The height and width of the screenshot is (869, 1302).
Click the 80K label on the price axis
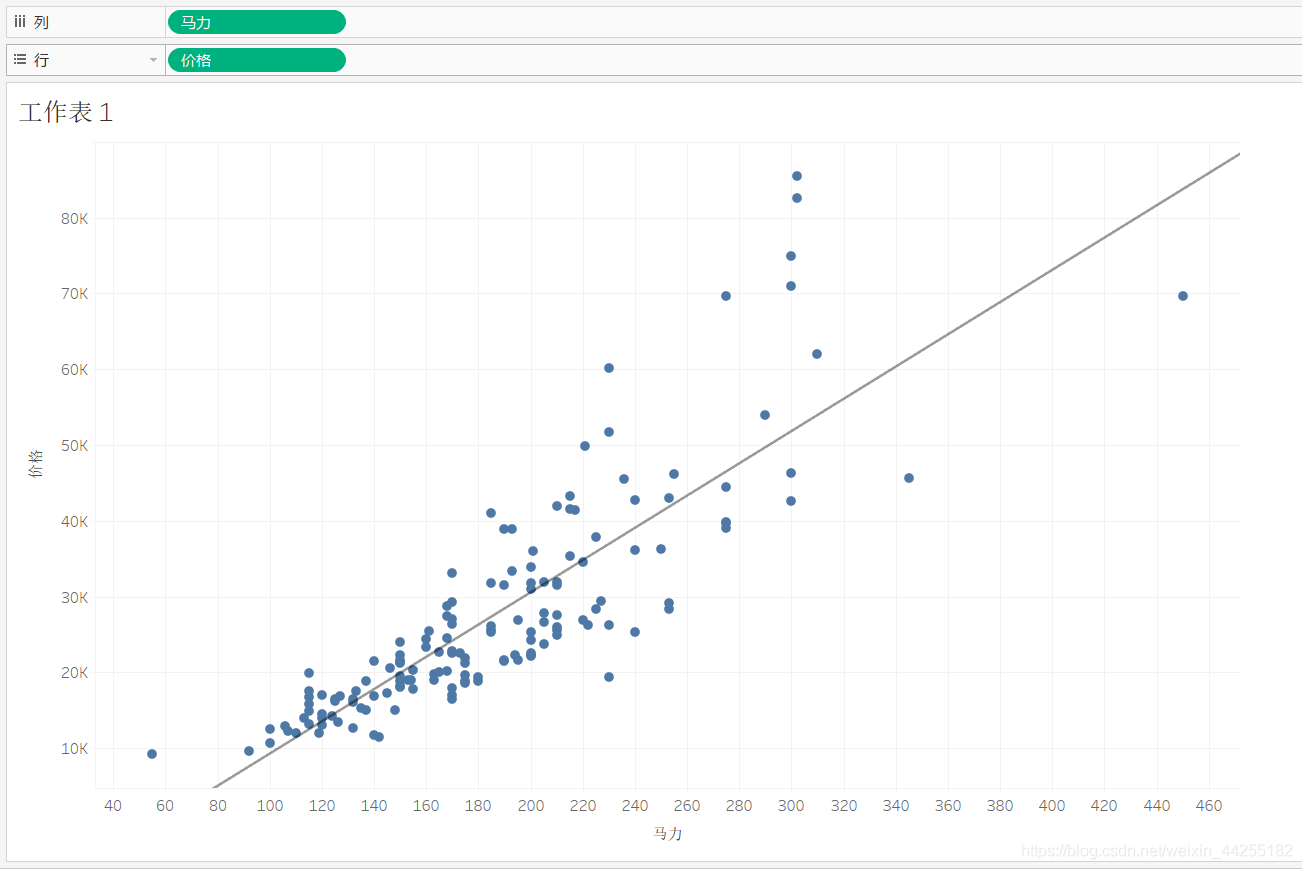coord(77,218)
